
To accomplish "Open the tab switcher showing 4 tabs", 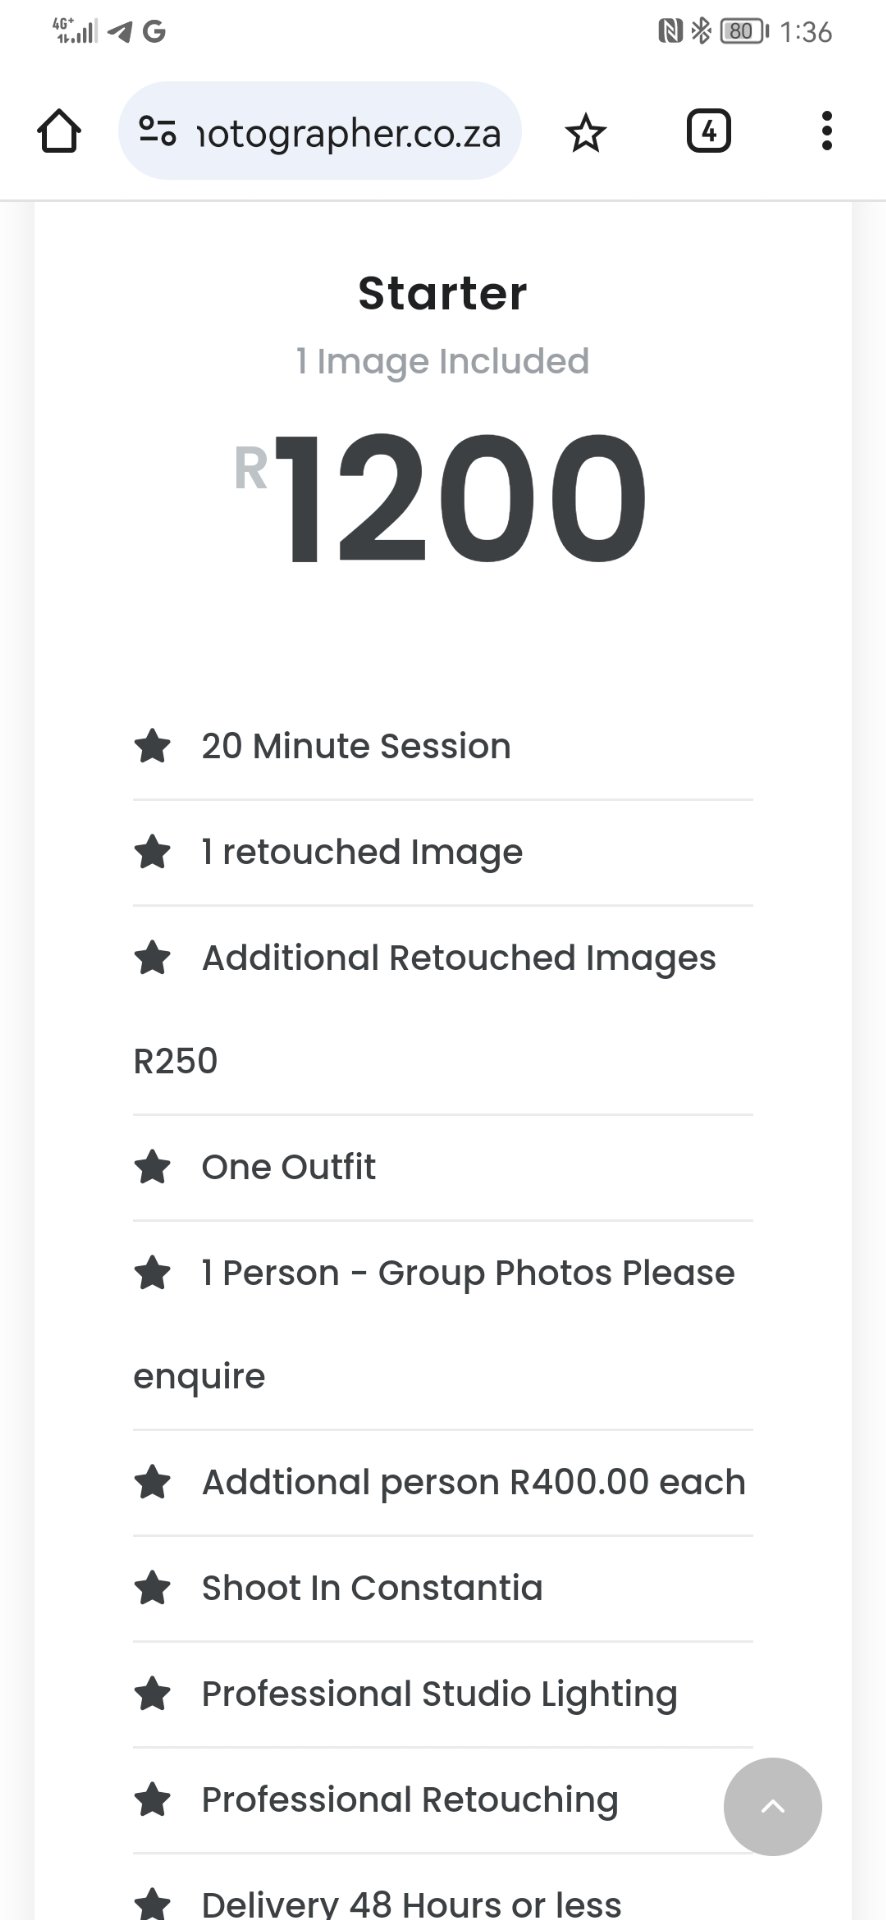I will pos(708,131).
